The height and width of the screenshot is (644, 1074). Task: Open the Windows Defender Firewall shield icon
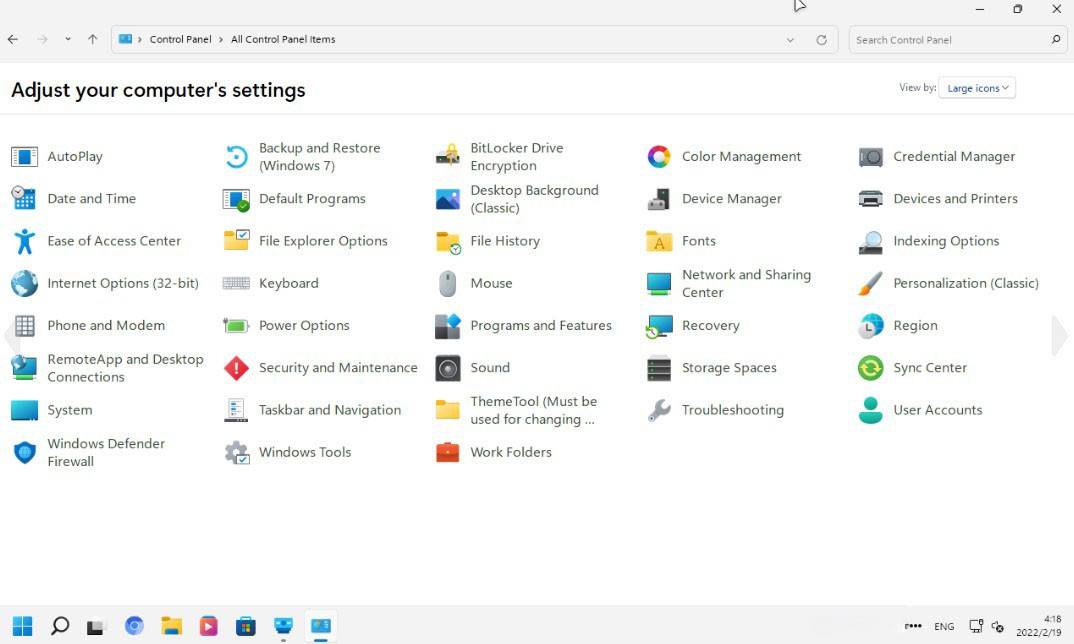(25, 453)
